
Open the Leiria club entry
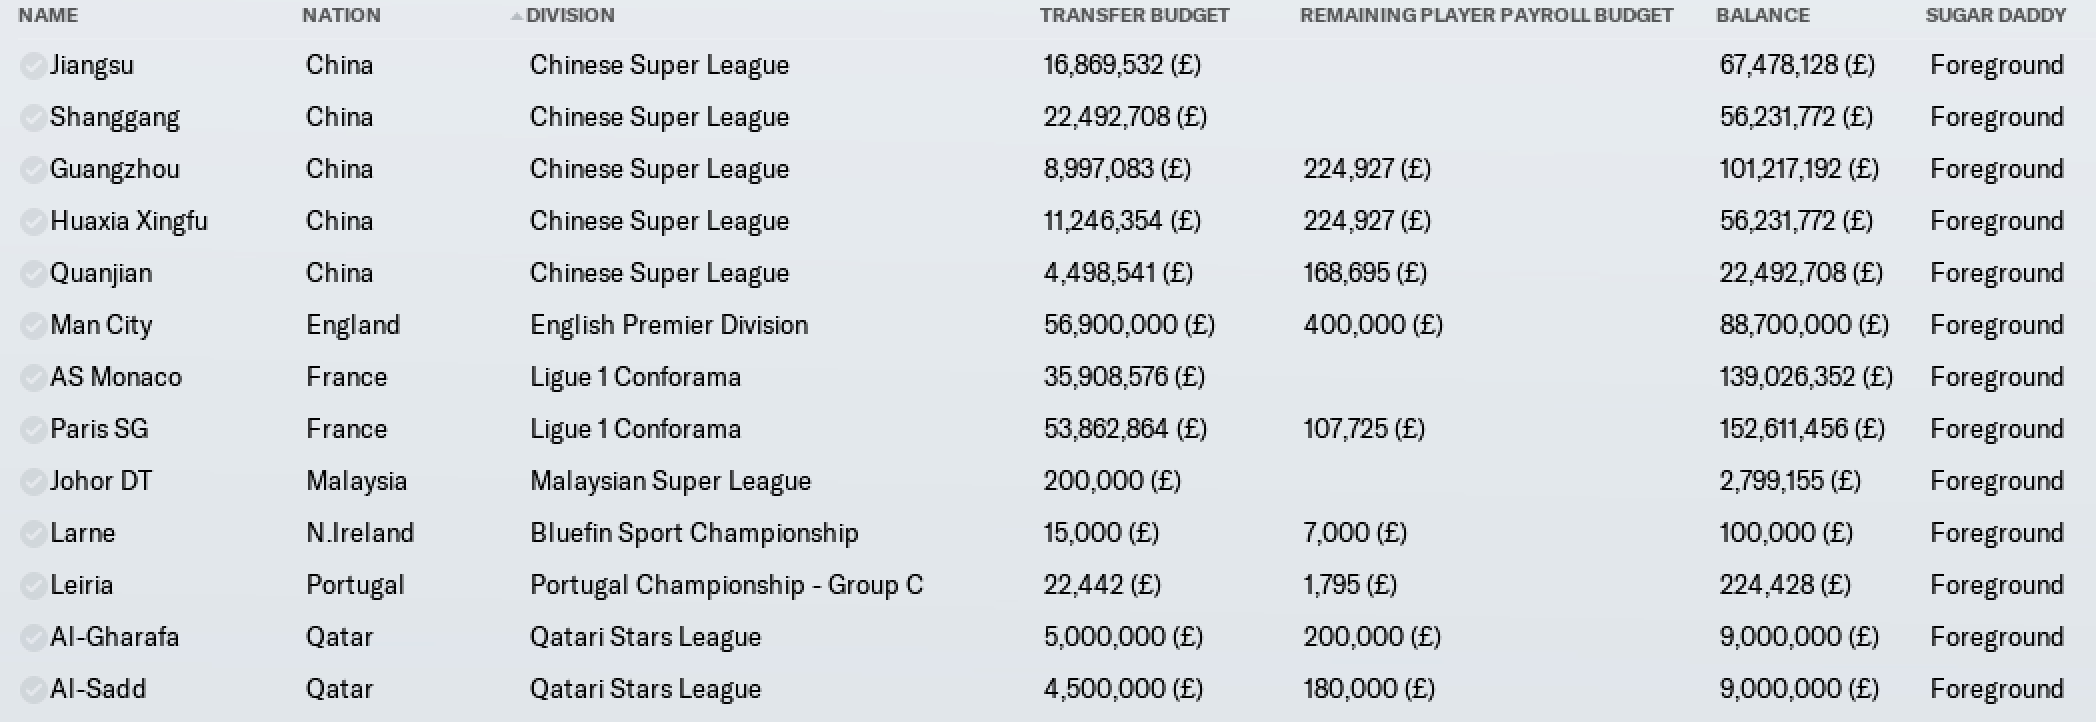81,585
